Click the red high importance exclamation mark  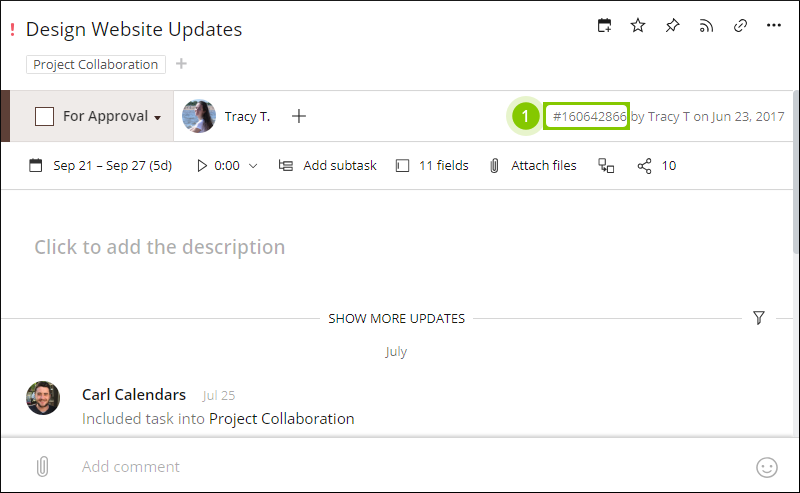coord(12,30)
